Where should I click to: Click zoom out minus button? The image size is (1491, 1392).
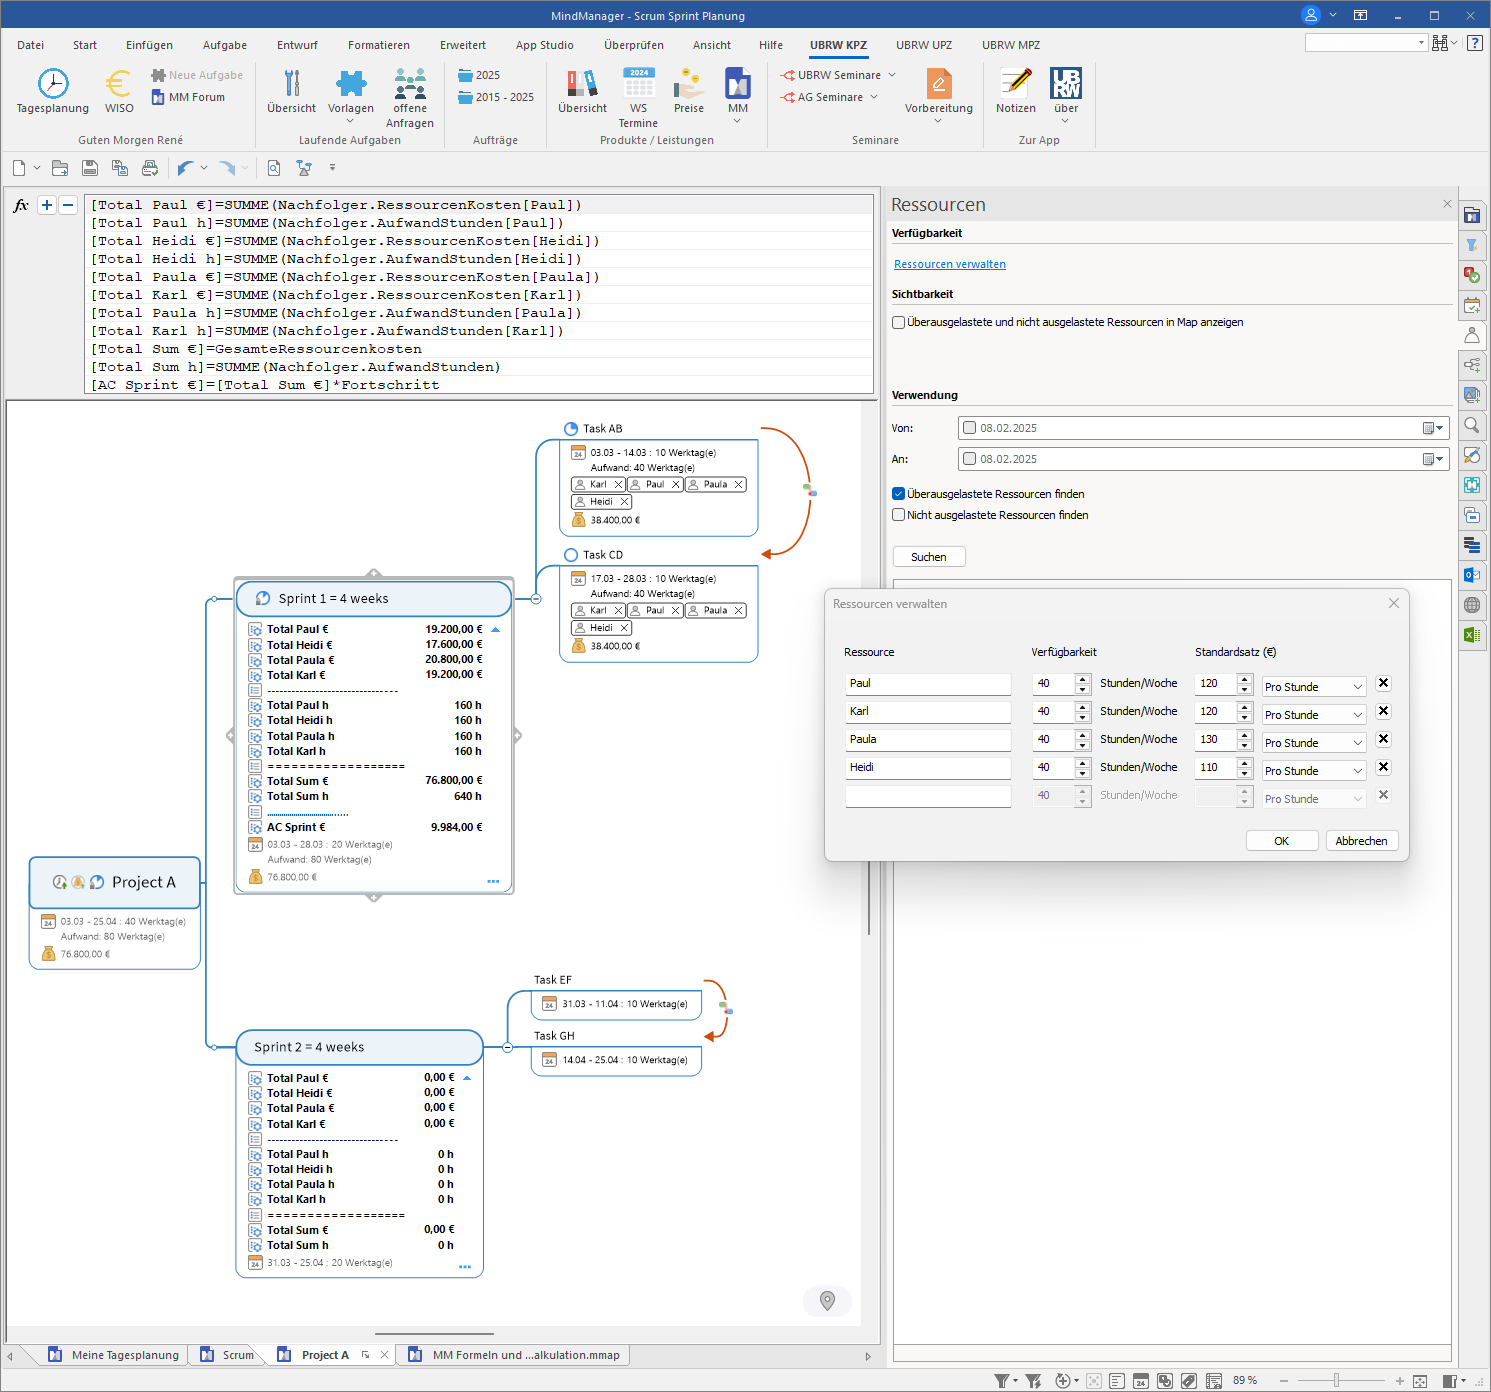click(1284, 1380)
